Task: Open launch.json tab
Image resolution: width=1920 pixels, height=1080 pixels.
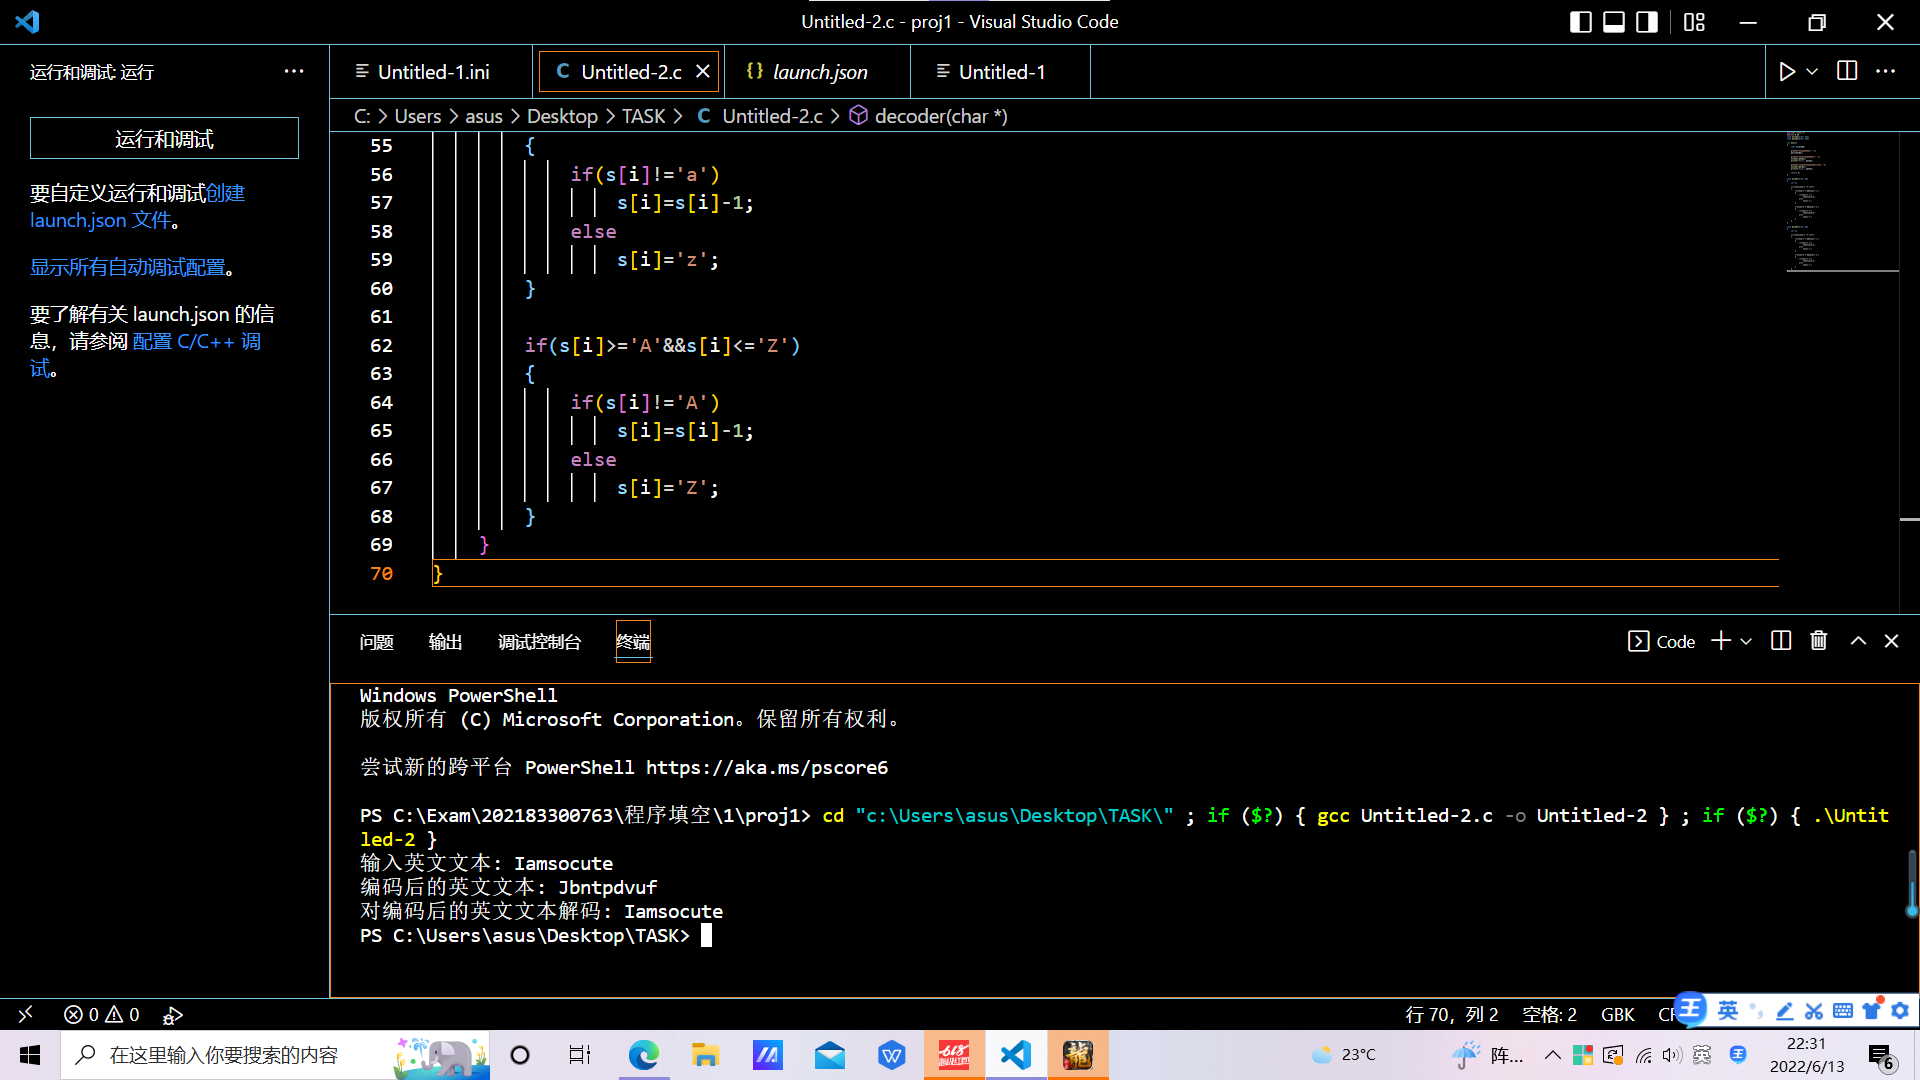Action: [x=819, y=72]
